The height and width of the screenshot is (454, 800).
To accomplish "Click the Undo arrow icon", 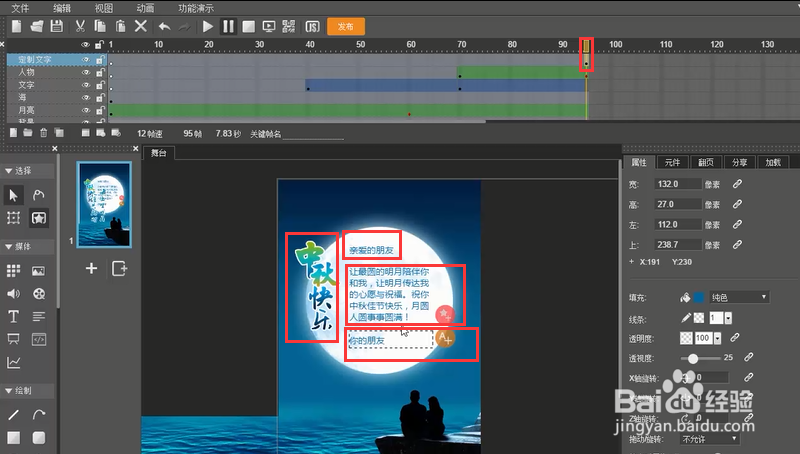I will tap(164, 27).
